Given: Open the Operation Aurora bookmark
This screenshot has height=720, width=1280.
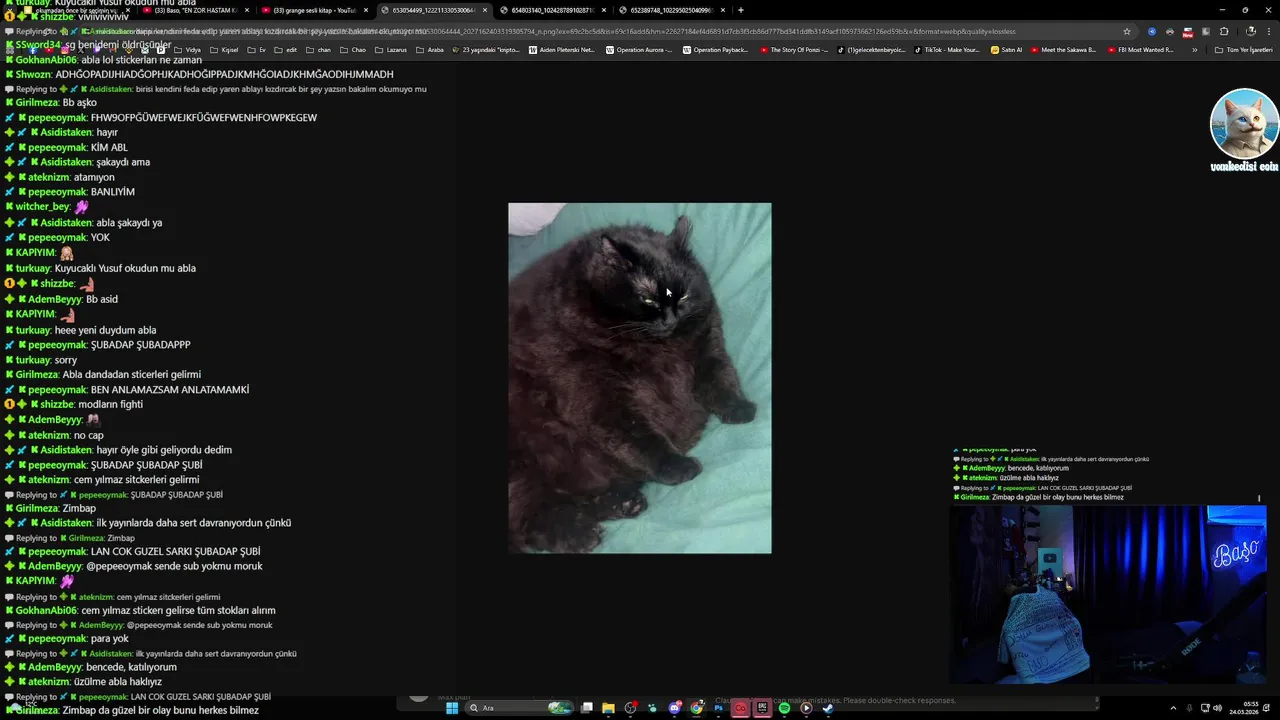Looking at the screenshot, I should [x=638, y=50].
